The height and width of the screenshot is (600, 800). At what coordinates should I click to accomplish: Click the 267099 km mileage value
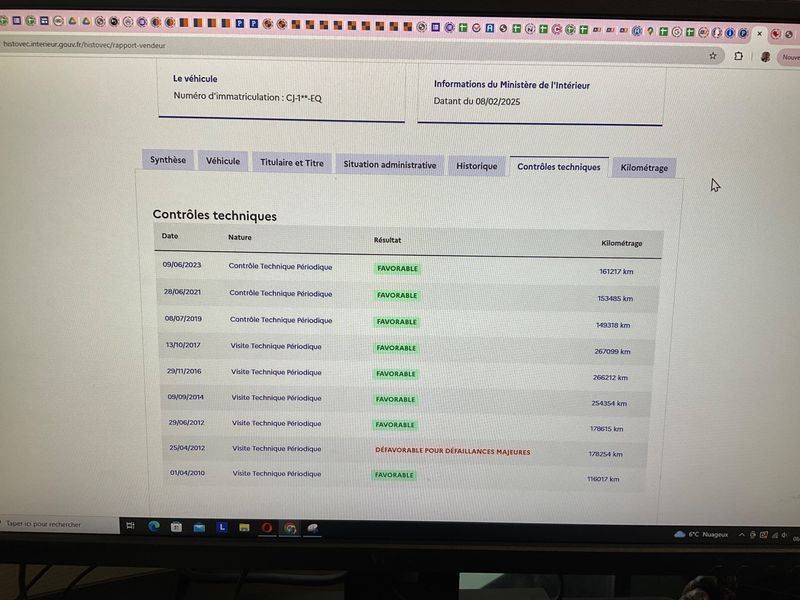click(612, 352)
